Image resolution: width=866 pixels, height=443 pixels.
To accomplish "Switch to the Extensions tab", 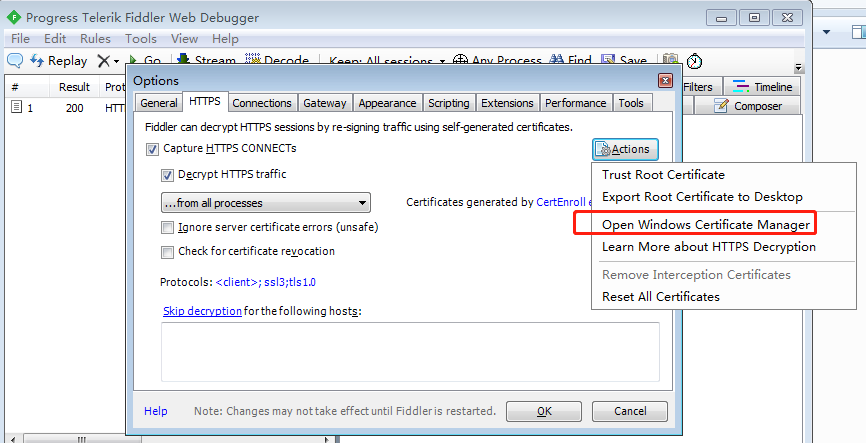I will [507, 103].
